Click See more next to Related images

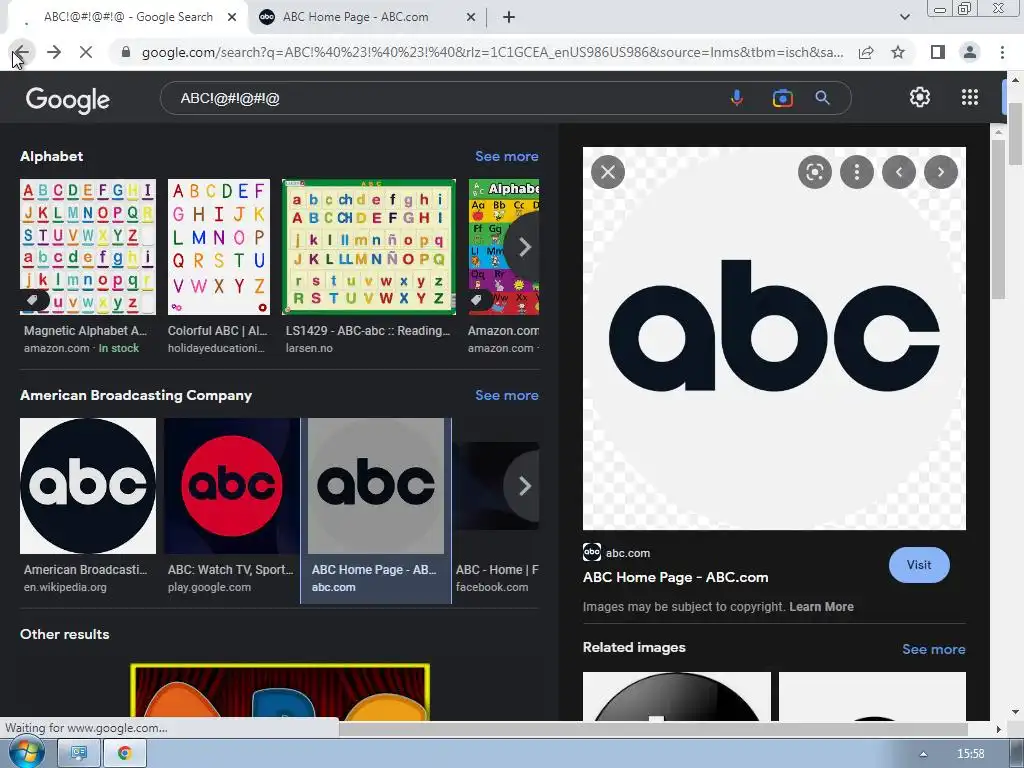point(934,649)
